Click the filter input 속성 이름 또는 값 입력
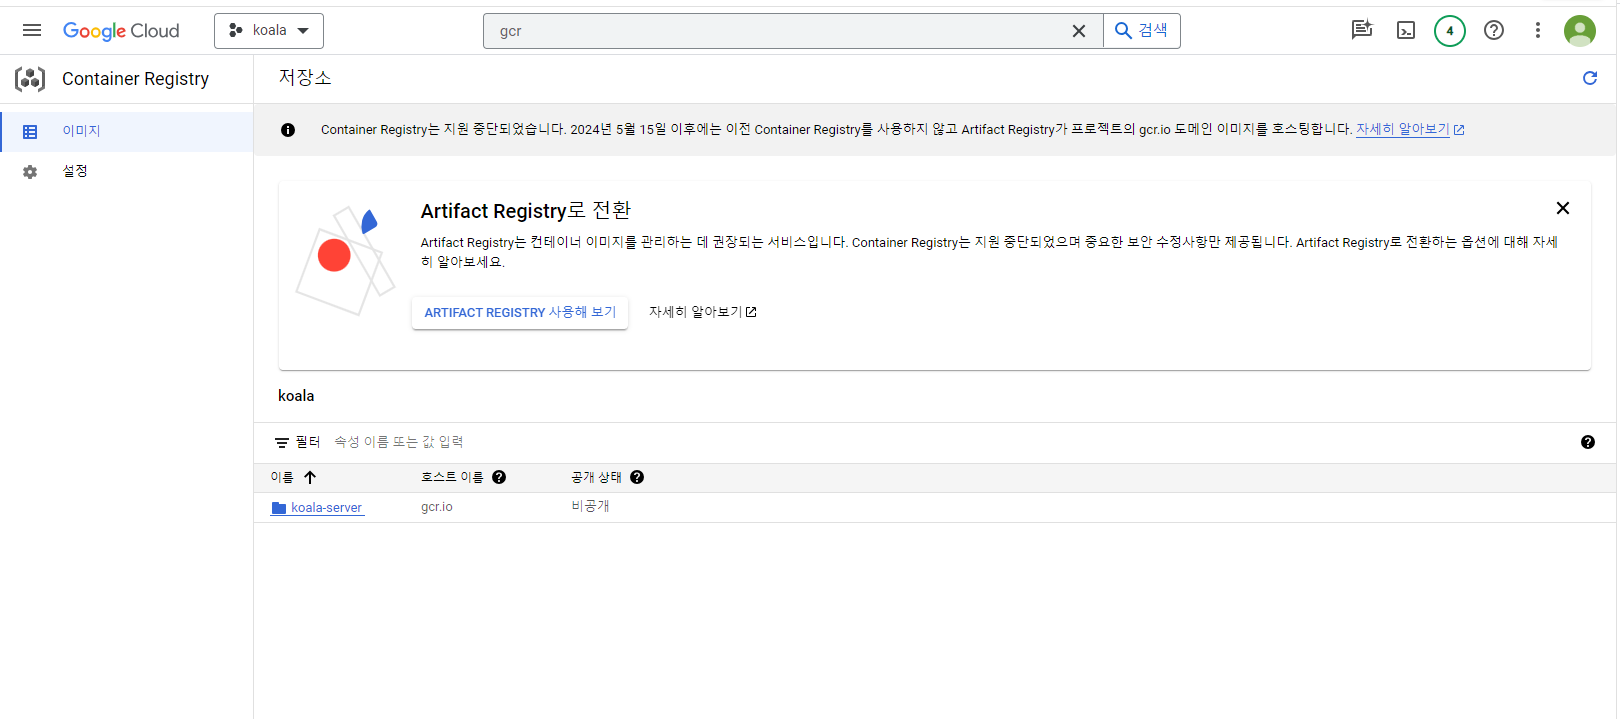This screenshot has height=719, width=1620. click(399, 442)
